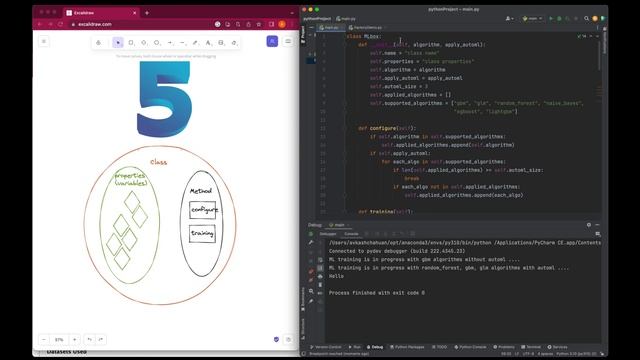Open the Excalidraw library panel

point(288,41)
